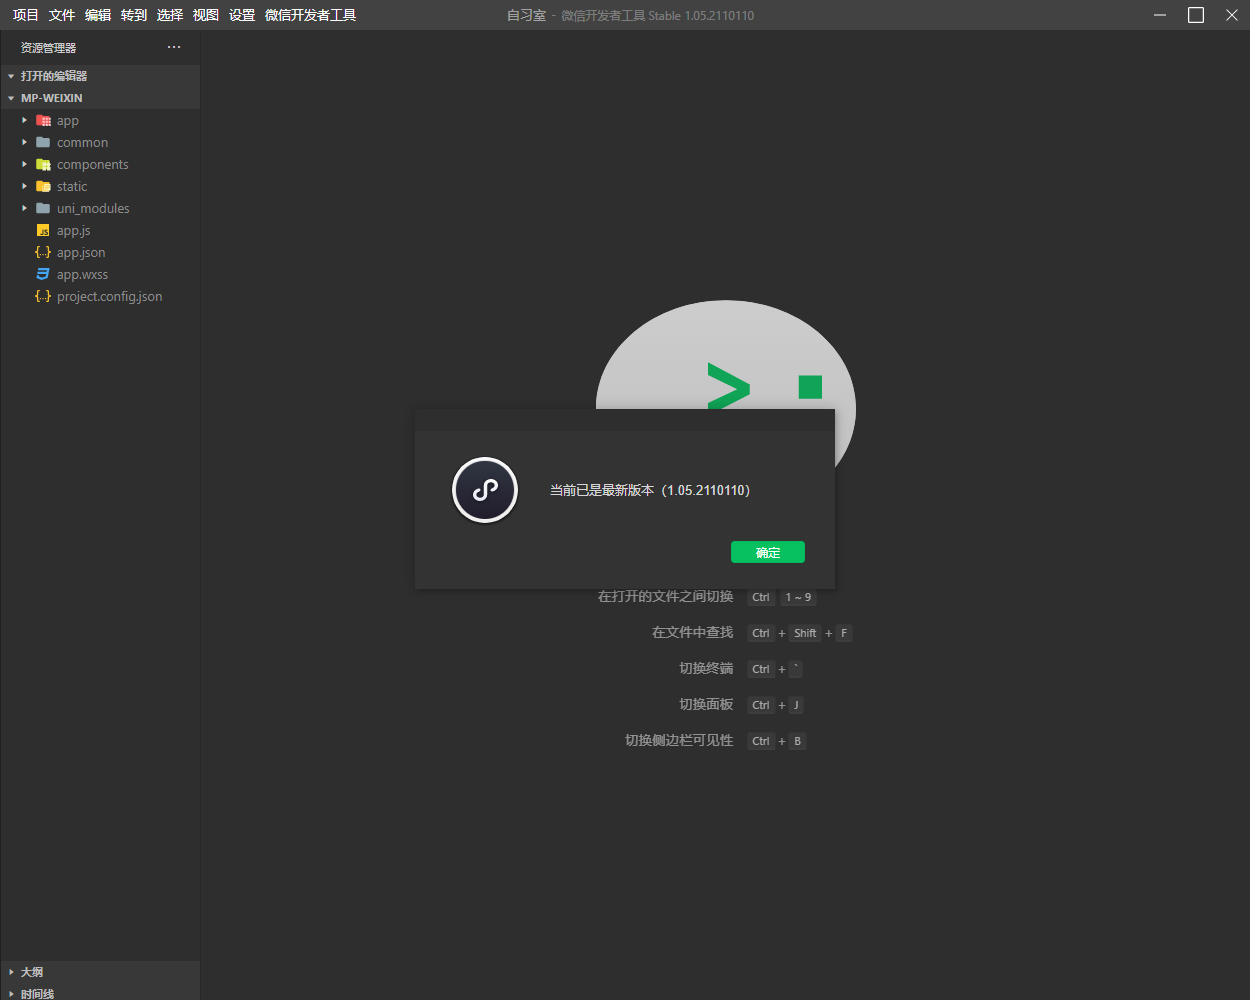
Task: Click the JS icon beside app.js
Action: pyautogui.click(x=43, y=230)
